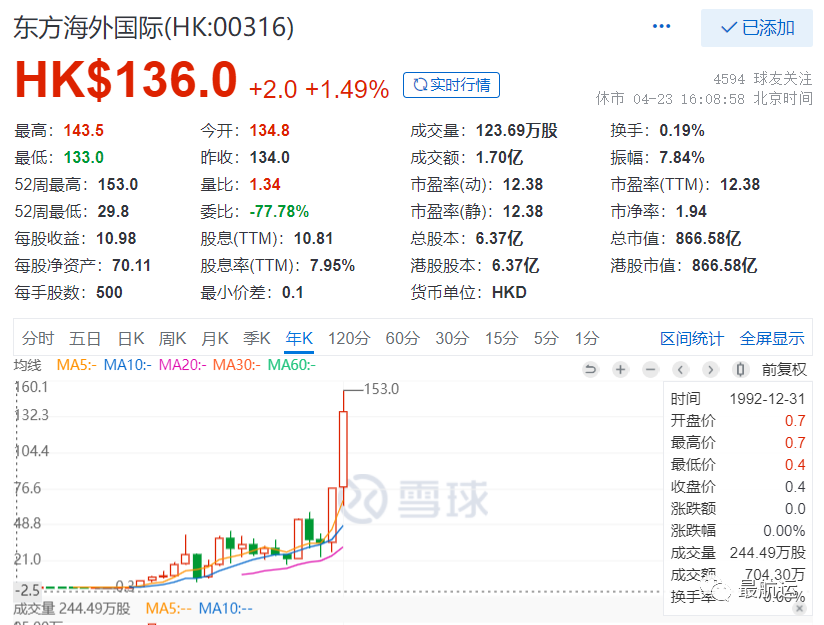This screenshot has height=625, width=824.
Task: Switch to the 日K daily chart tab
Action: tap(130, 338)
